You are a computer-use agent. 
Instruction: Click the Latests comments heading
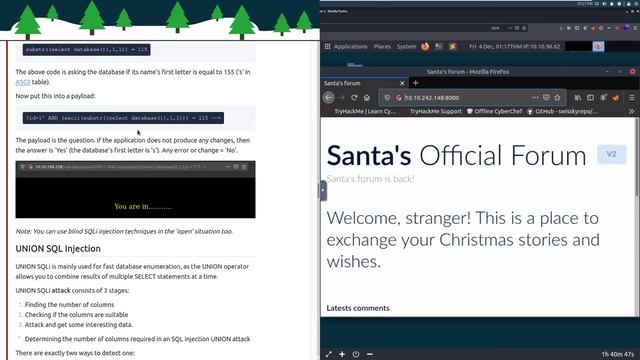(358, 308)
